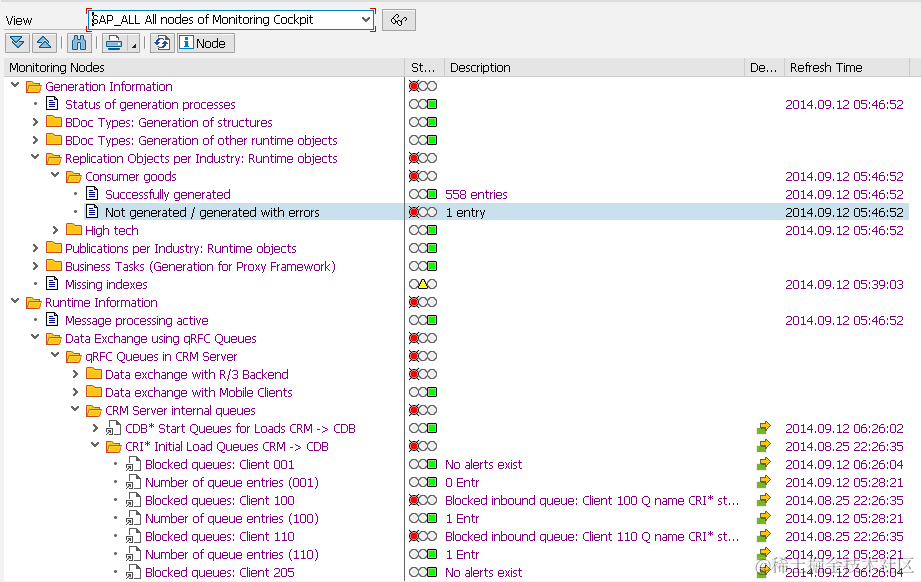The height and width of the screenshot is (582, 921).
Task: Click detail arrow icon for CDB* Start Queues row
Action: [764, 428]
